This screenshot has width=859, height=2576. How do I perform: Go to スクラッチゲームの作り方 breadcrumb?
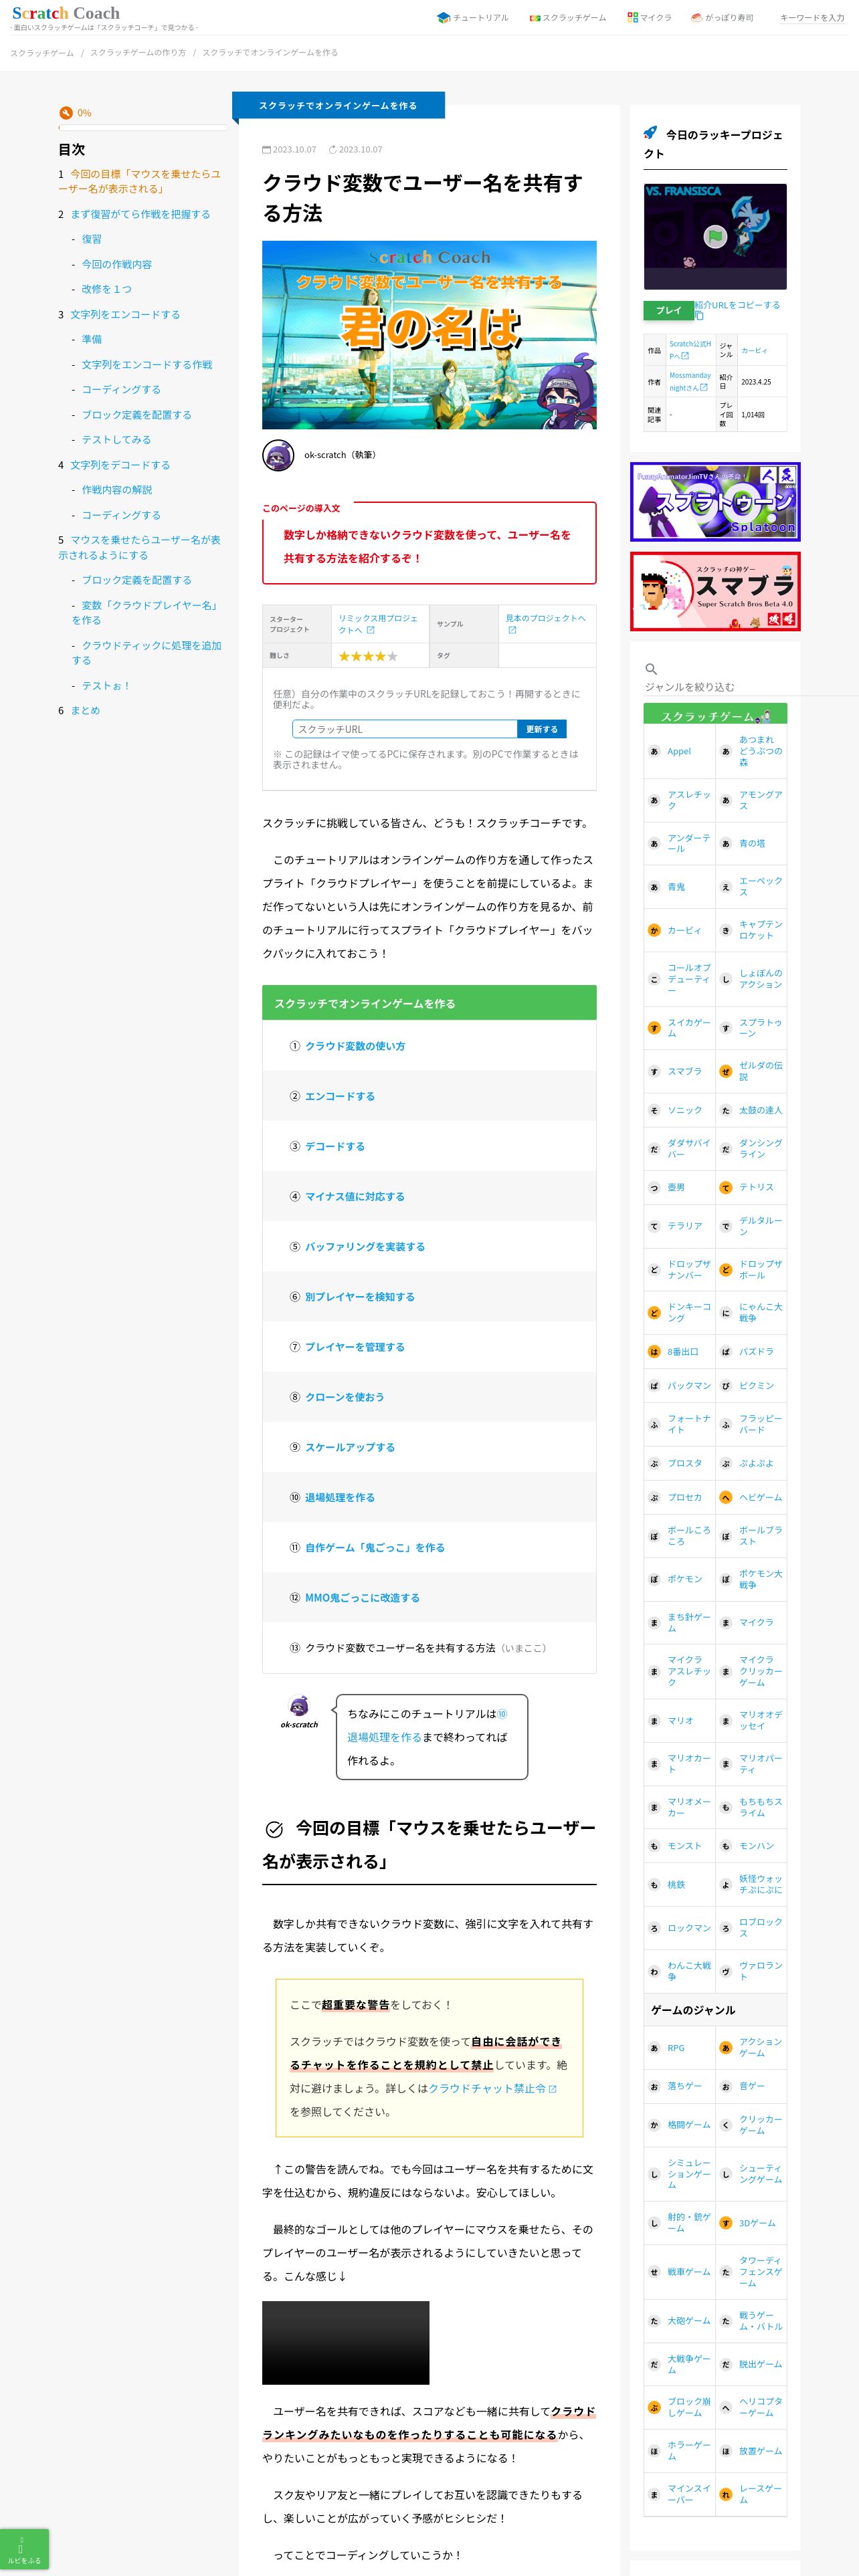tap(138, 52)
